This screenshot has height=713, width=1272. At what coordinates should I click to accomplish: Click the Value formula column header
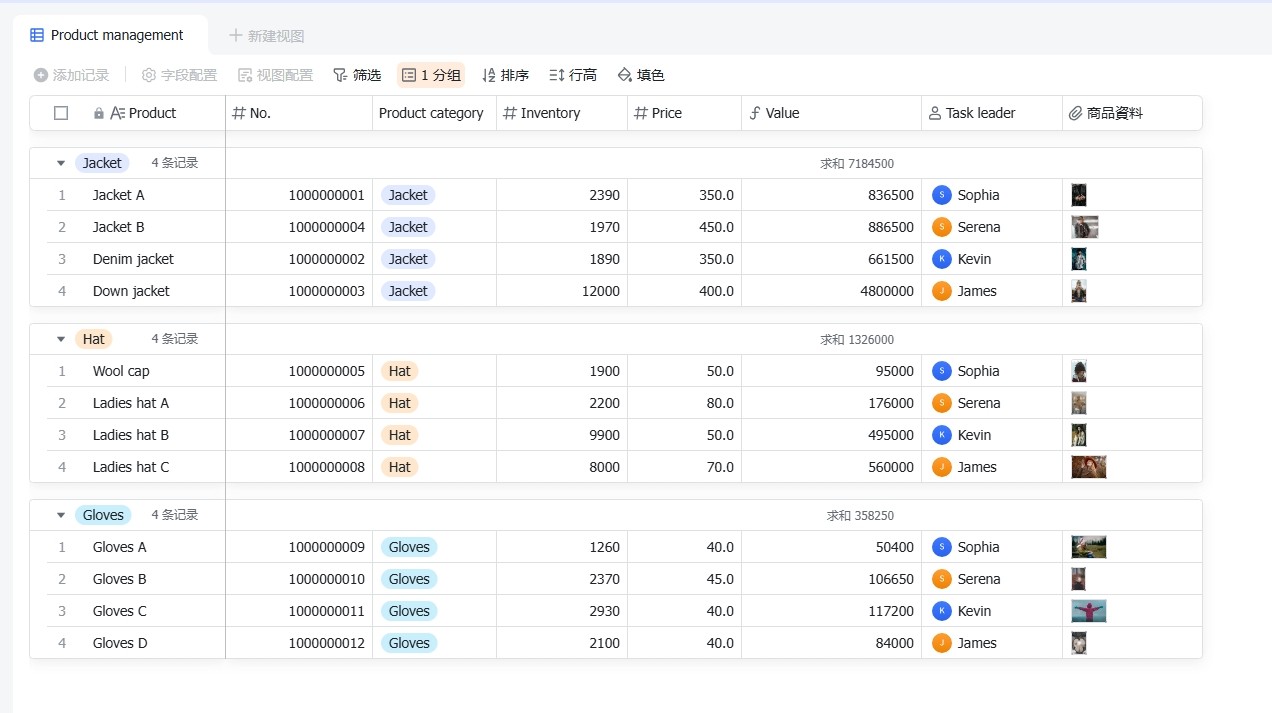tap(831, 113)
